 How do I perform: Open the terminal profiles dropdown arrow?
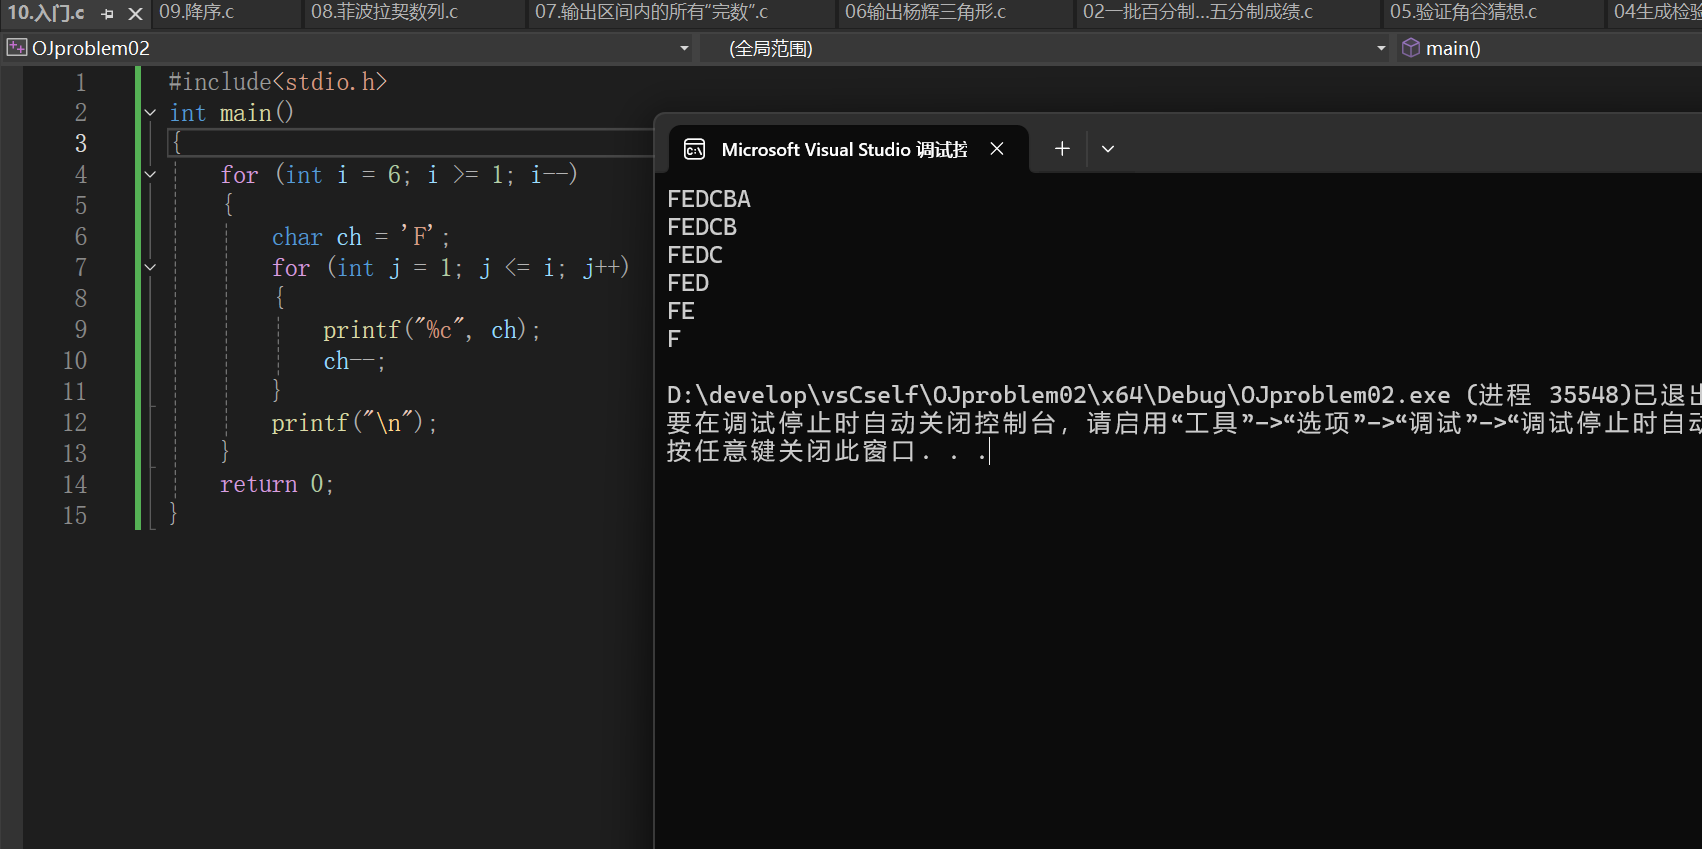1108,149
